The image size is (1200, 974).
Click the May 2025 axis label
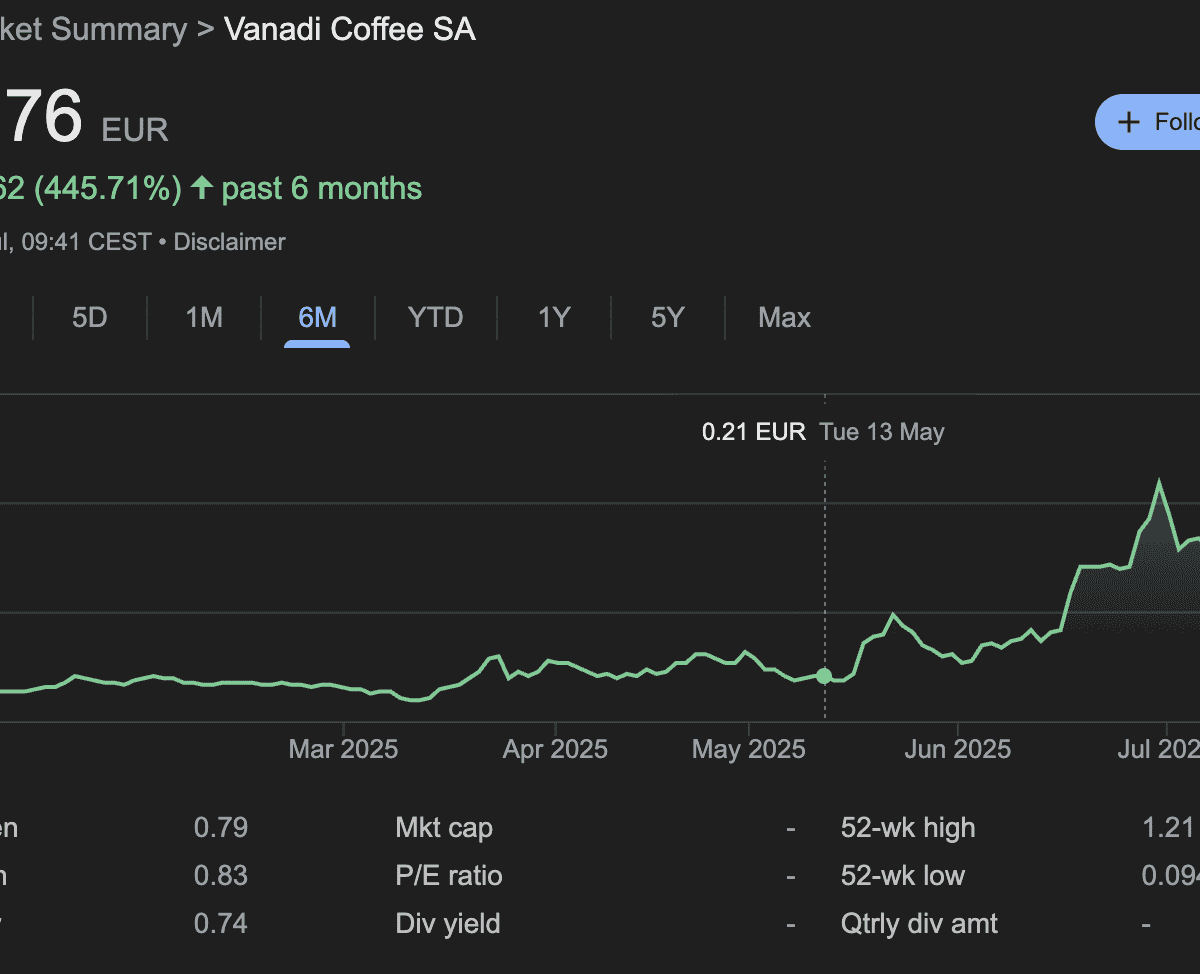click(749, 749)
